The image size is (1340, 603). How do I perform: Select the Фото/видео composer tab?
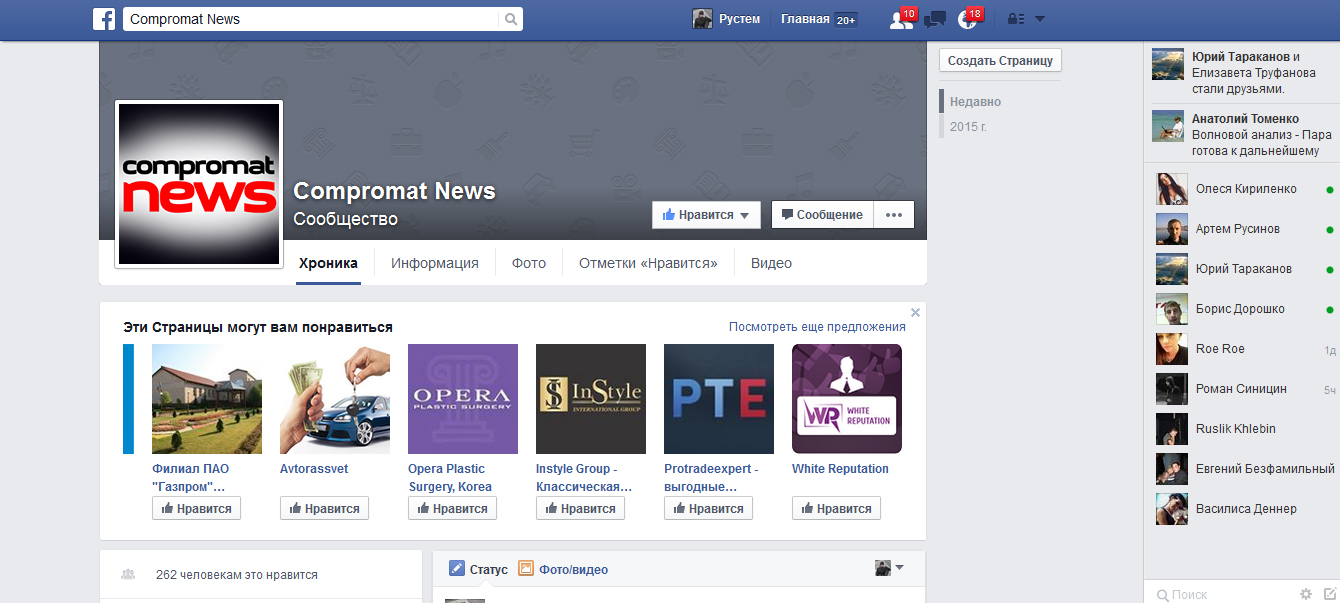tap(563, 570)
